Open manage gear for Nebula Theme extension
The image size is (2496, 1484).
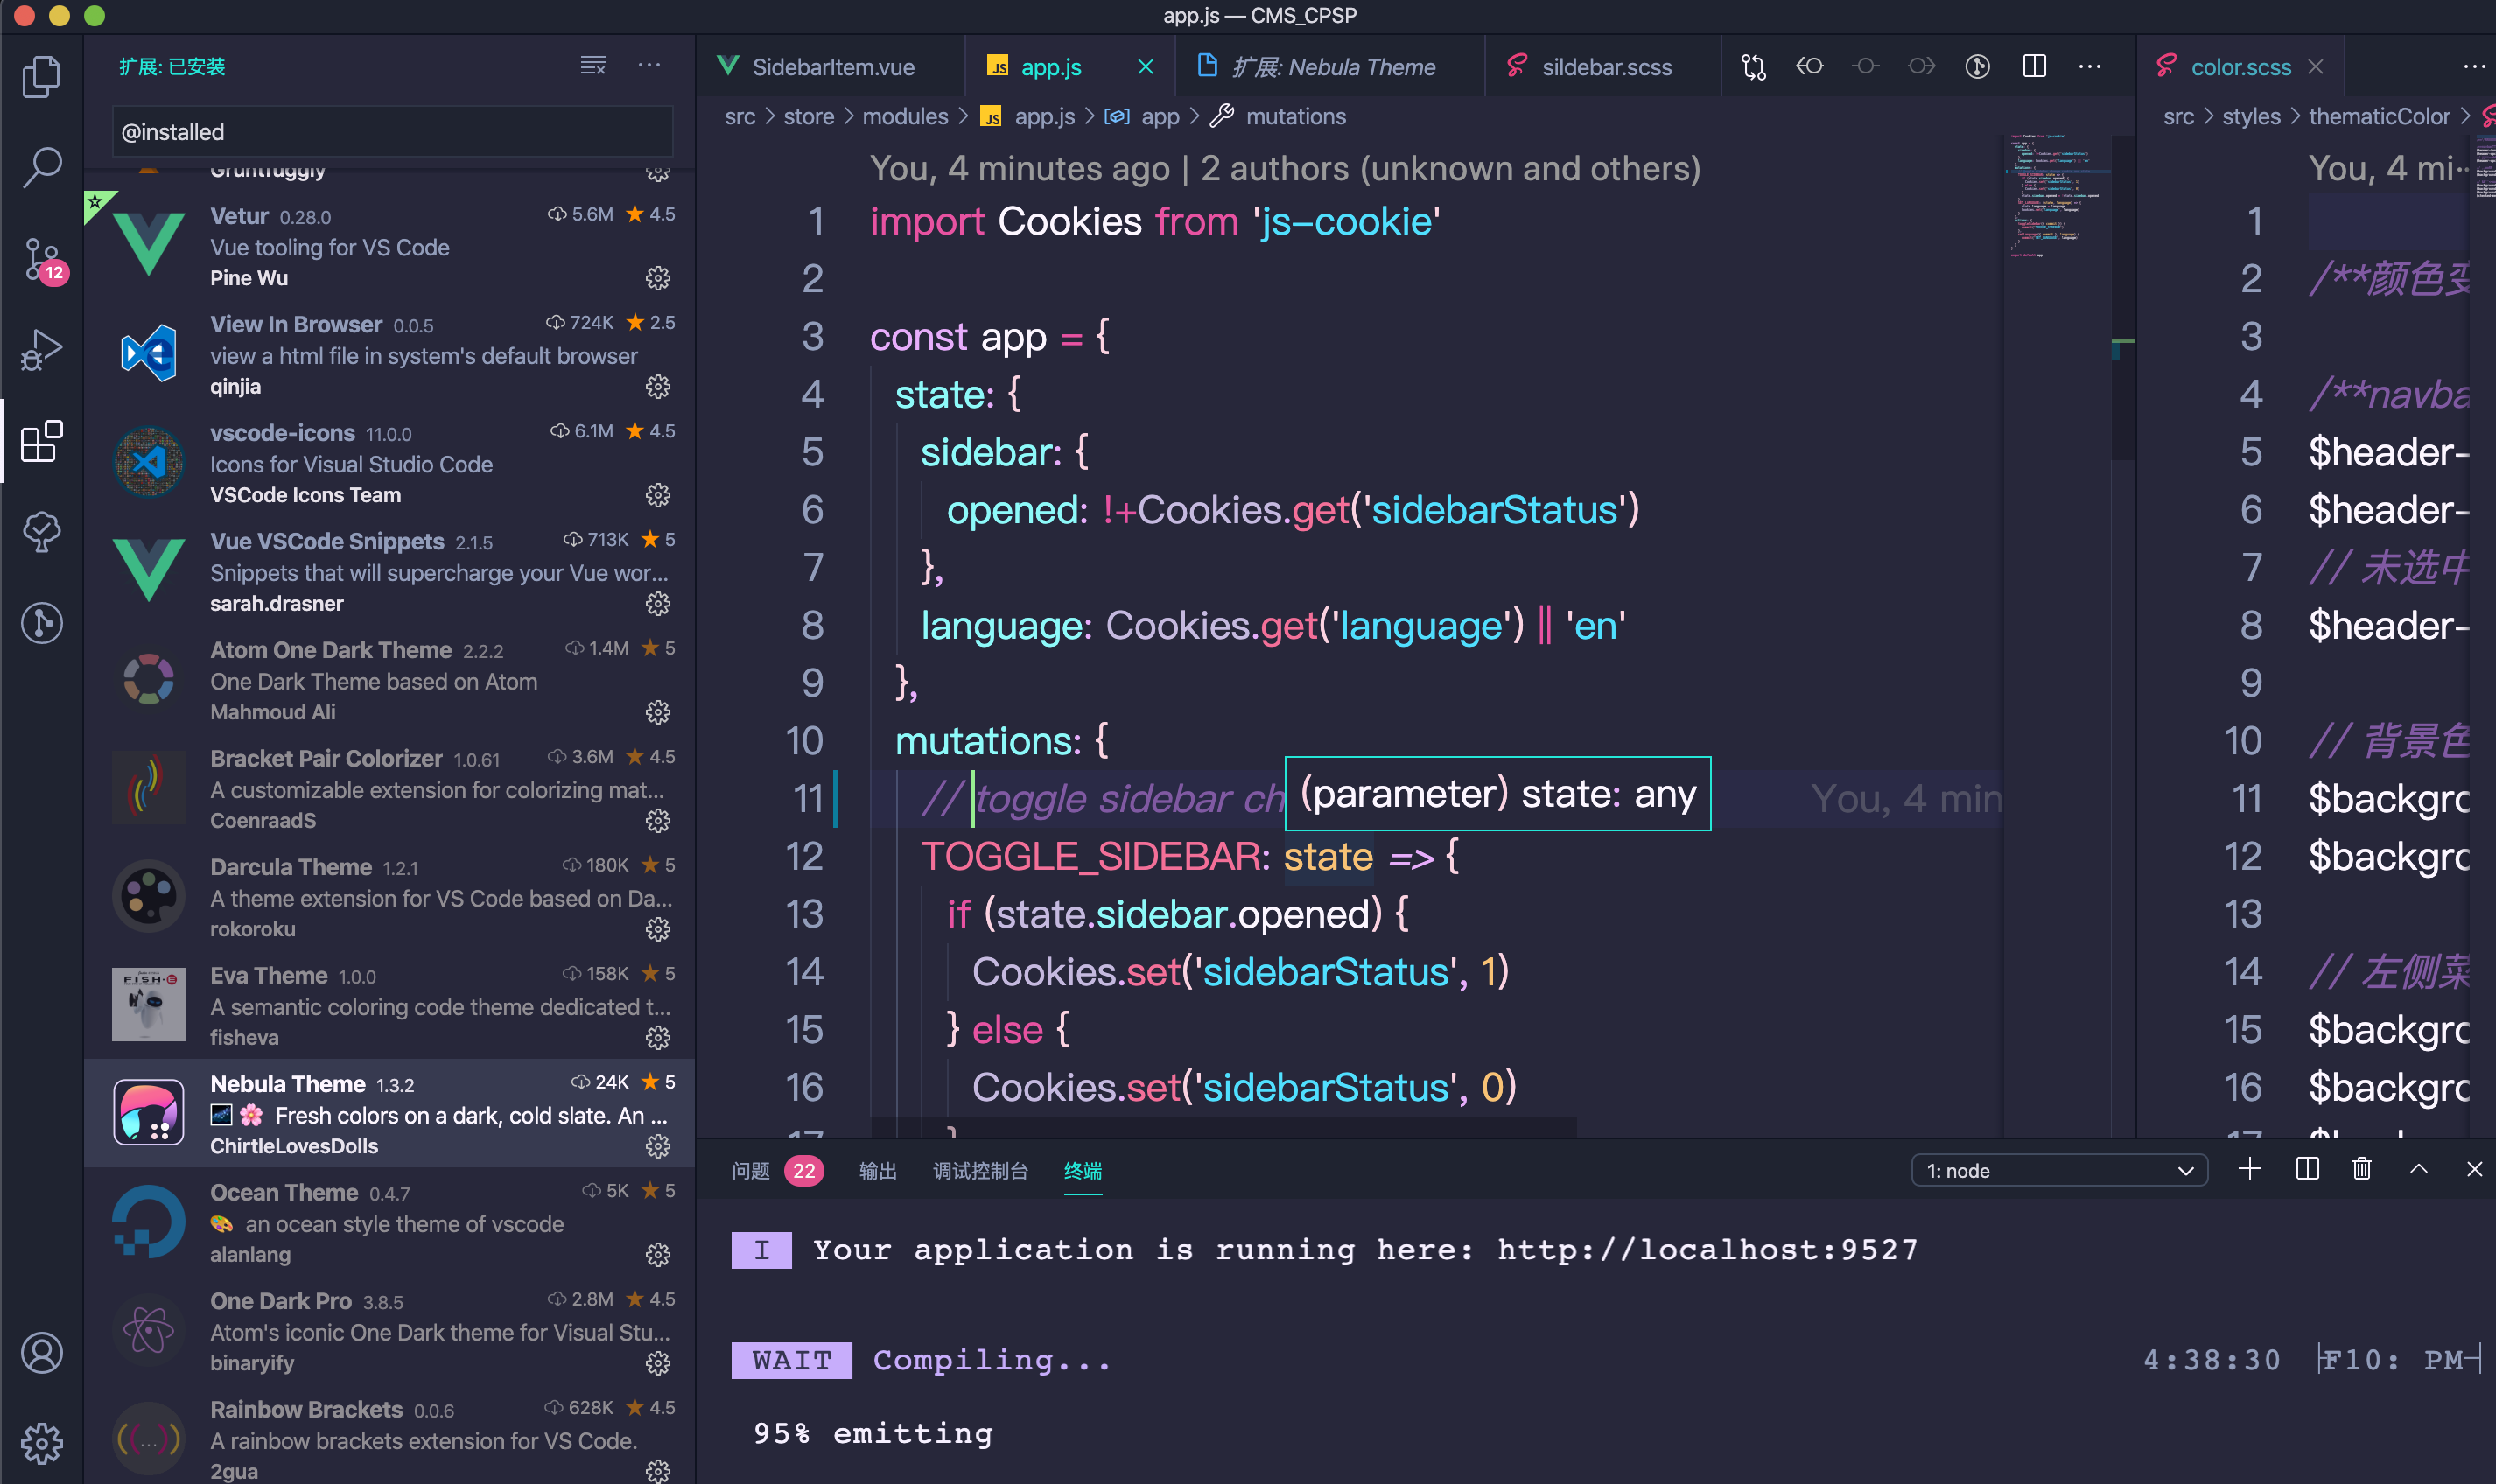point(657,1146)
